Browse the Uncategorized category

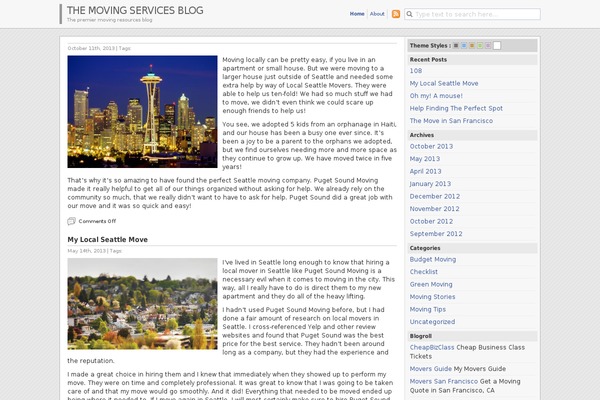point(432,322)
